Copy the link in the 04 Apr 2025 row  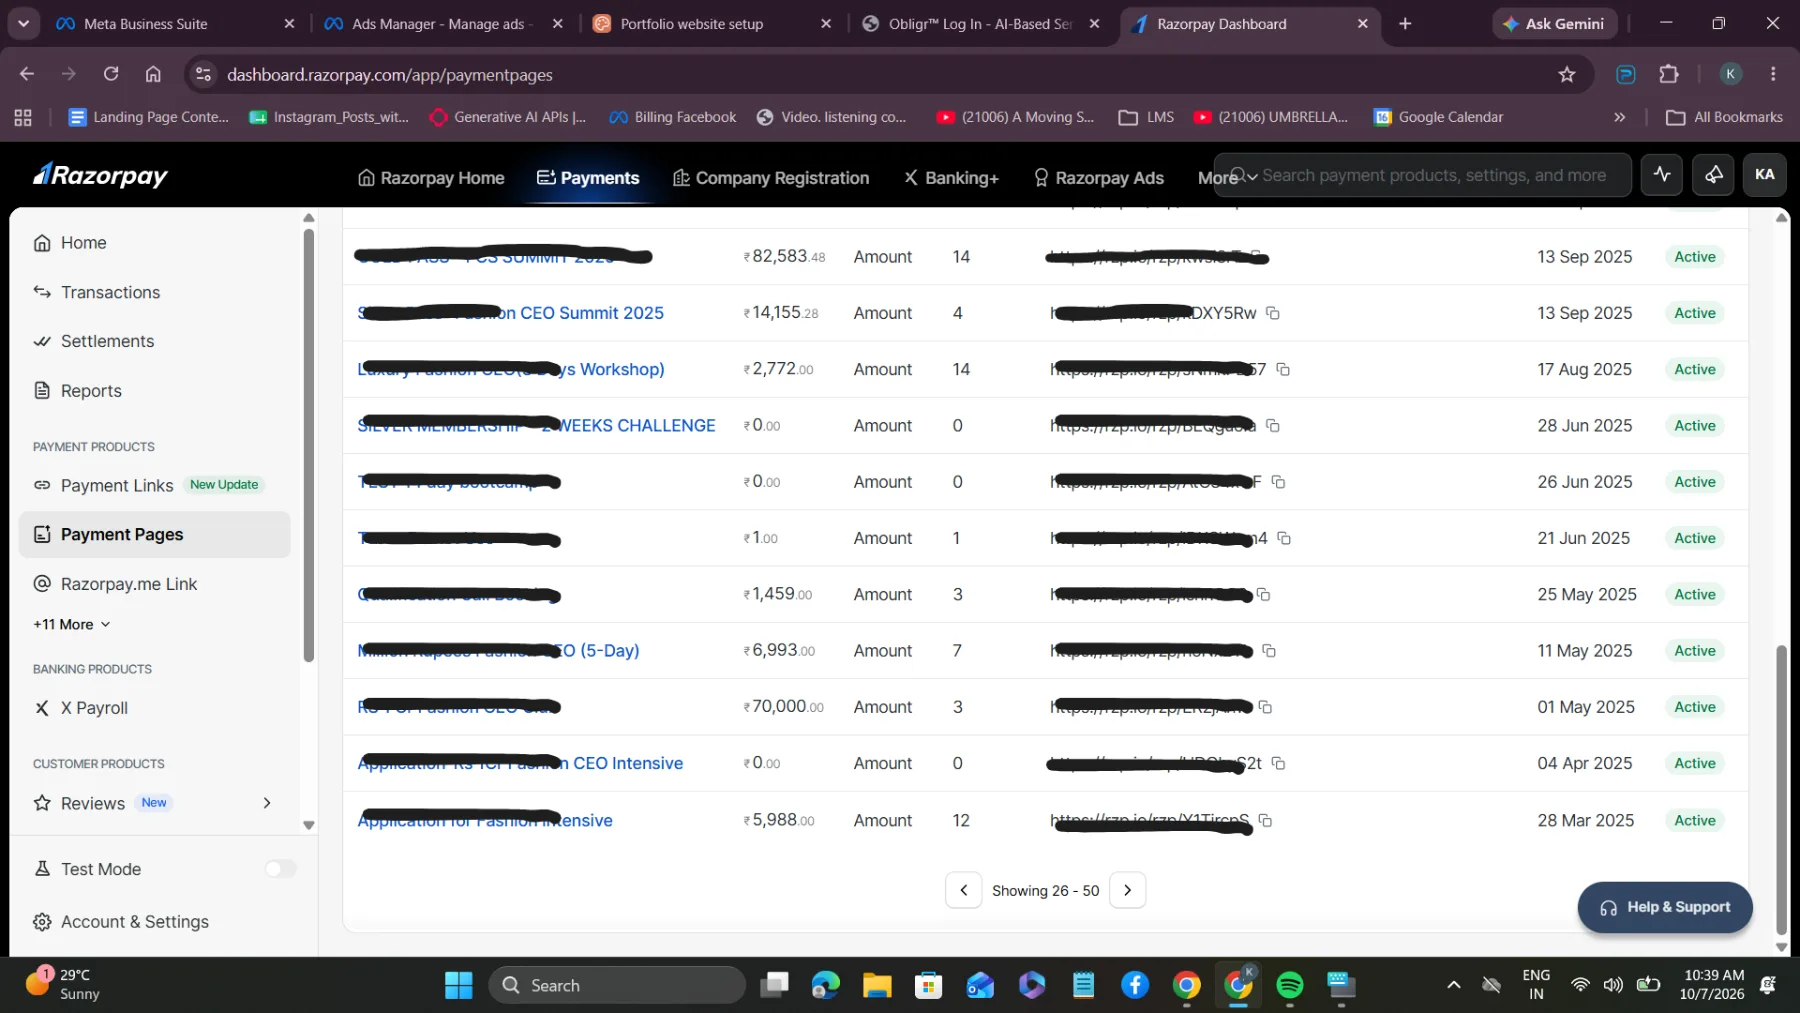pos(1278,763)
